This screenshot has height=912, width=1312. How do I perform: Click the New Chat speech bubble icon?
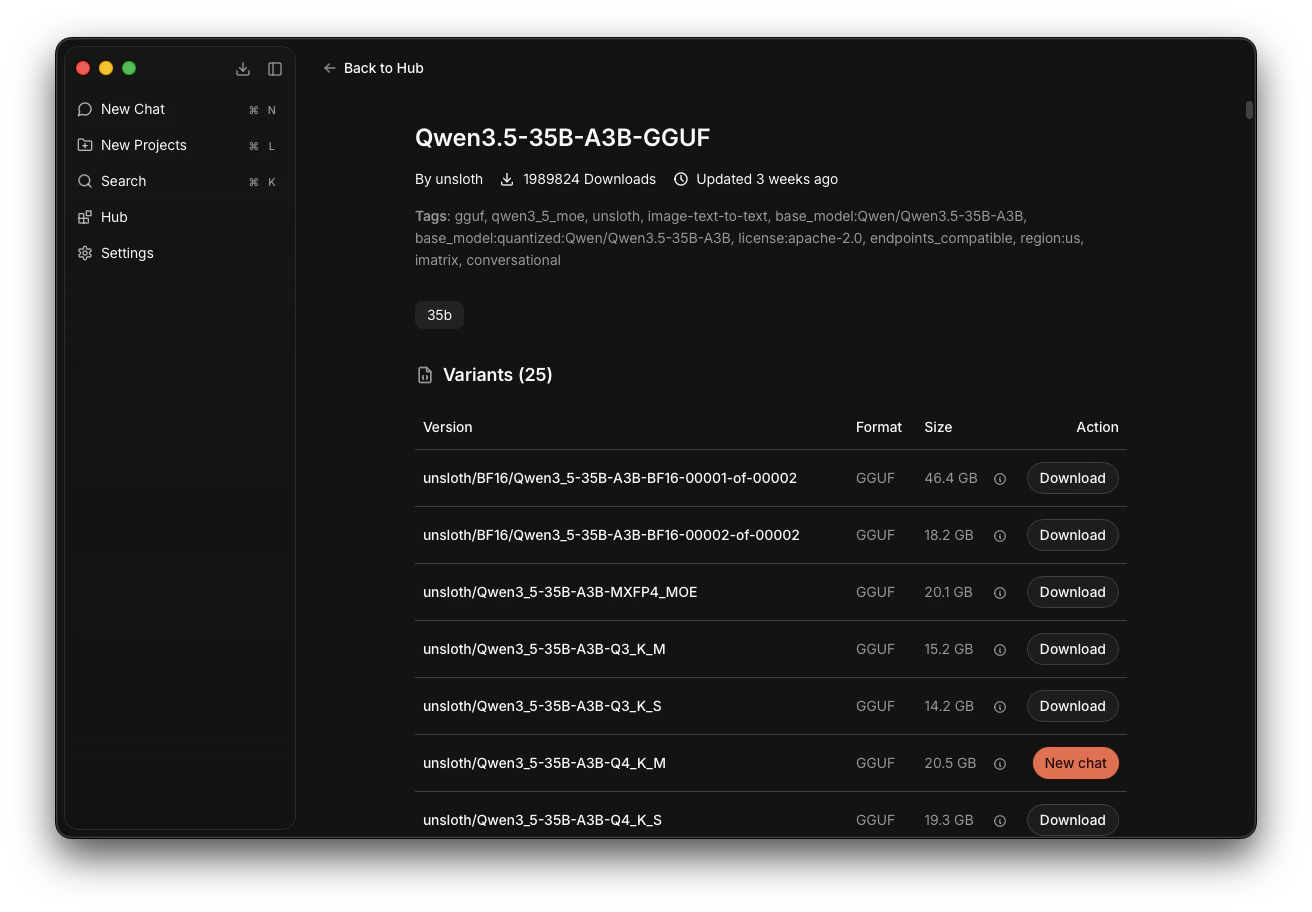(x=85, y=109)
